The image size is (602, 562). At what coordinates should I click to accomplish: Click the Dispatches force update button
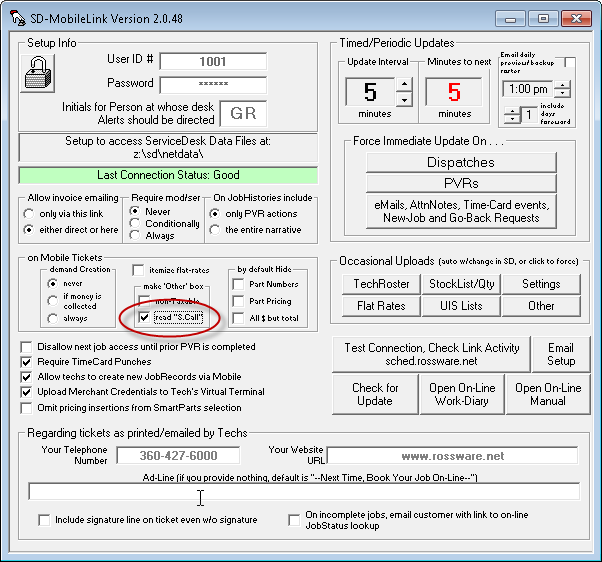[460, 162]
